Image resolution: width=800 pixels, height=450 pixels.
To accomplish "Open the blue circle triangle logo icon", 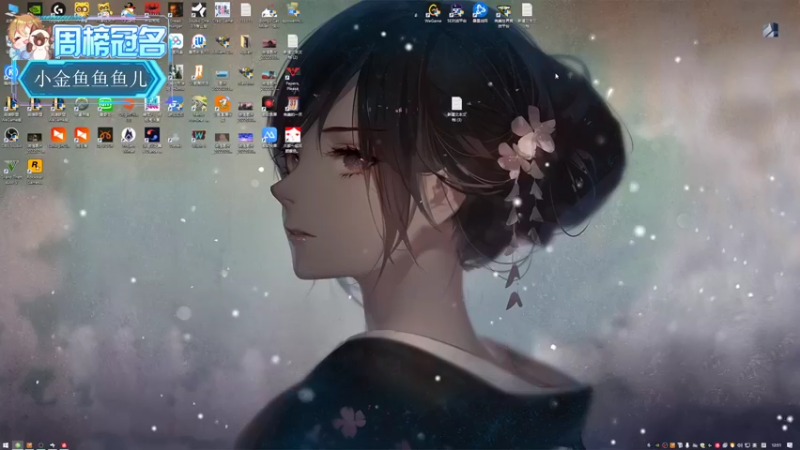I will (x=480, y=10).
